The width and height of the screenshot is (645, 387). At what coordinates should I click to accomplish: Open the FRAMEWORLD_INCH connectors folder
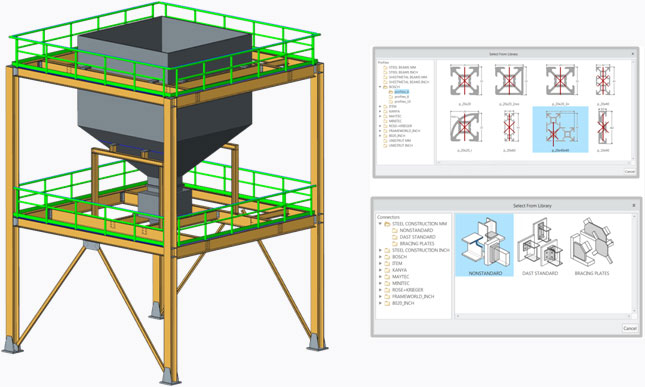click(409, 297)
